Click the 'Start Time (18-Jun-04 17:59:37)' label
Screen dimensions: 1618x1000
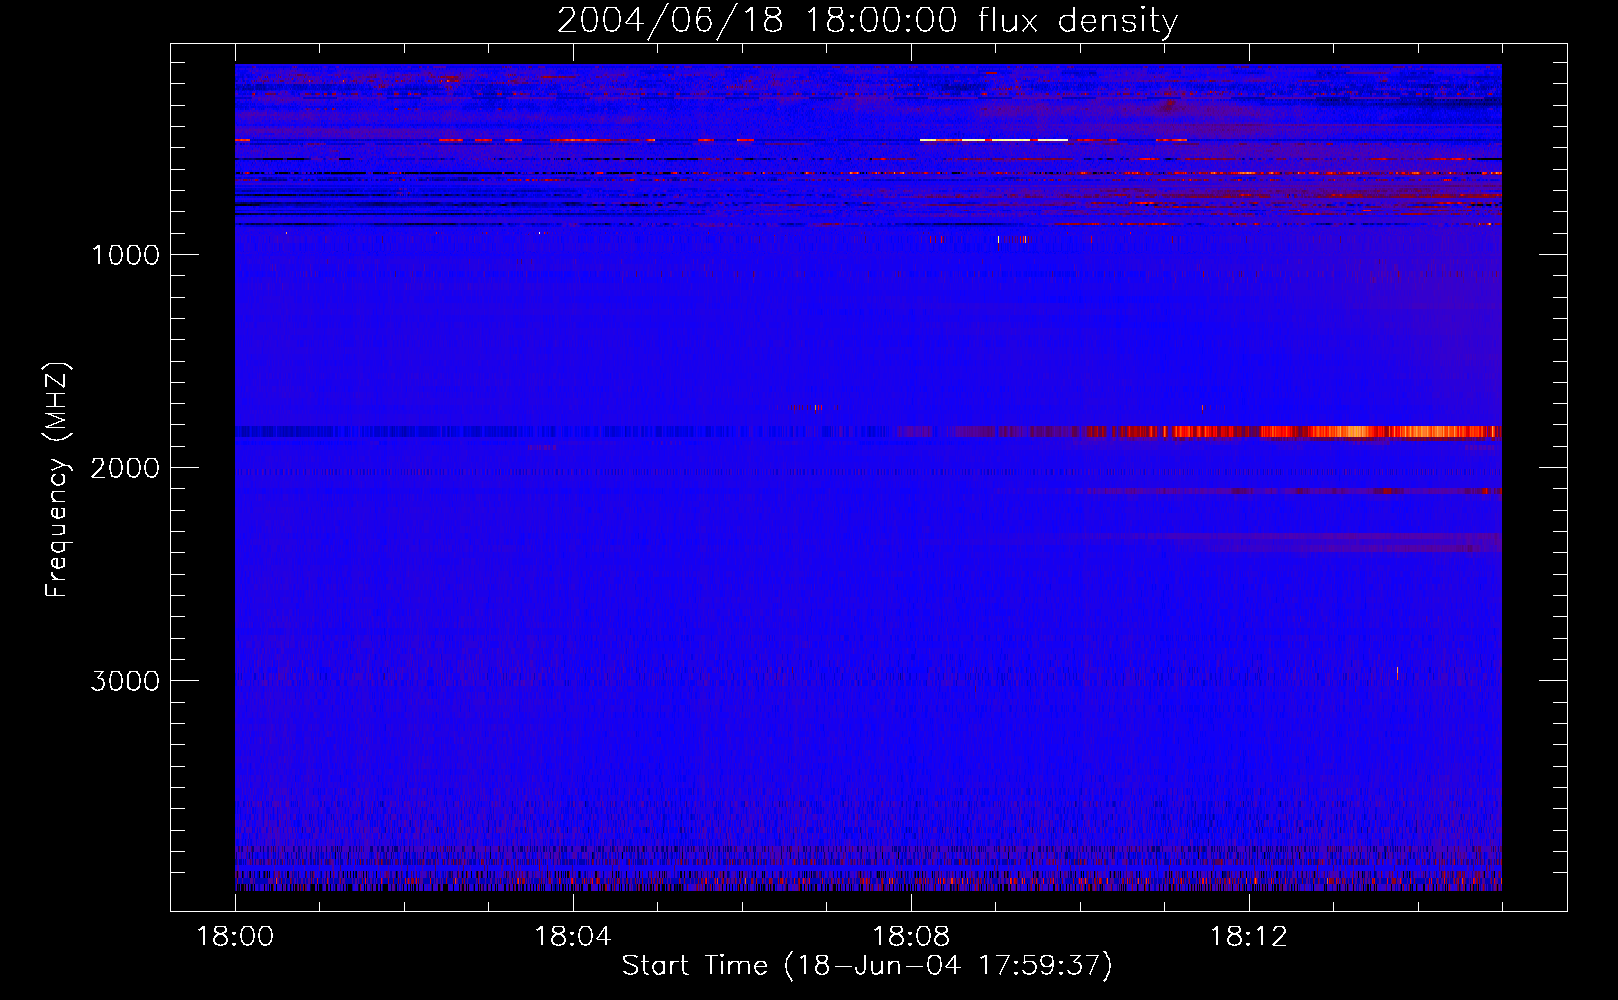867,966
